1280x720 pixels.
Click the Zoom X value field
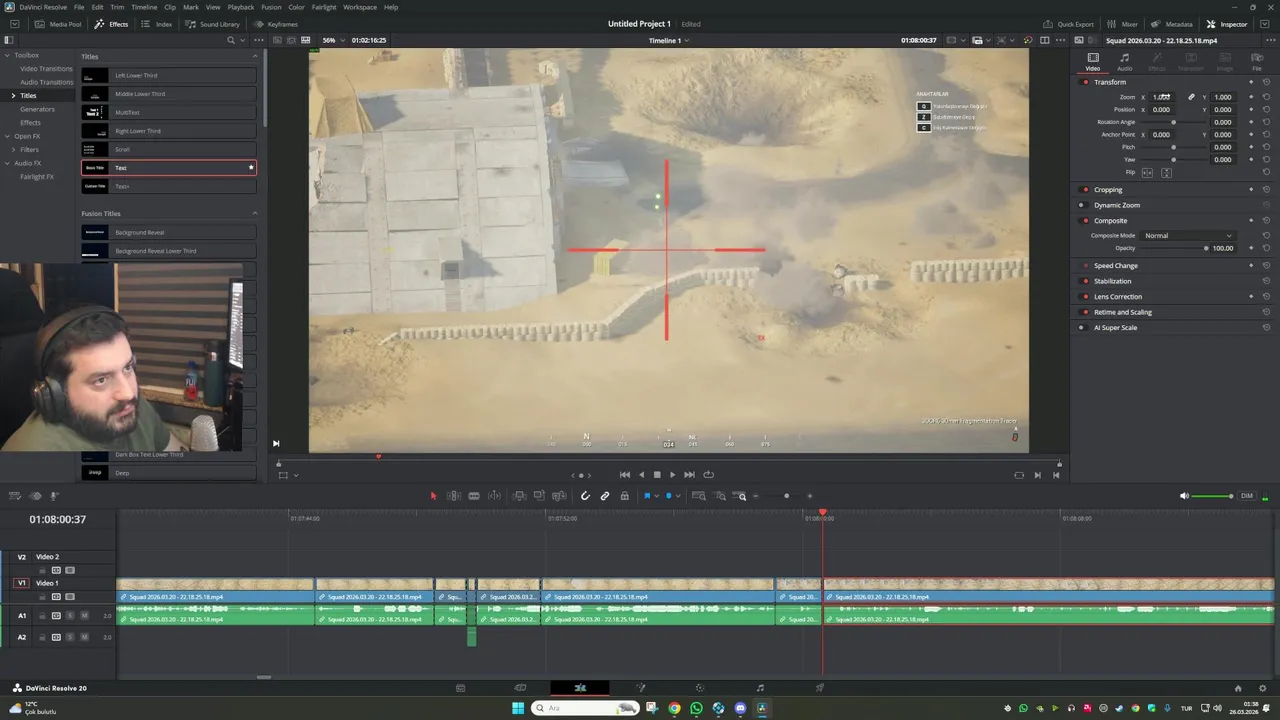point(1161,97)
